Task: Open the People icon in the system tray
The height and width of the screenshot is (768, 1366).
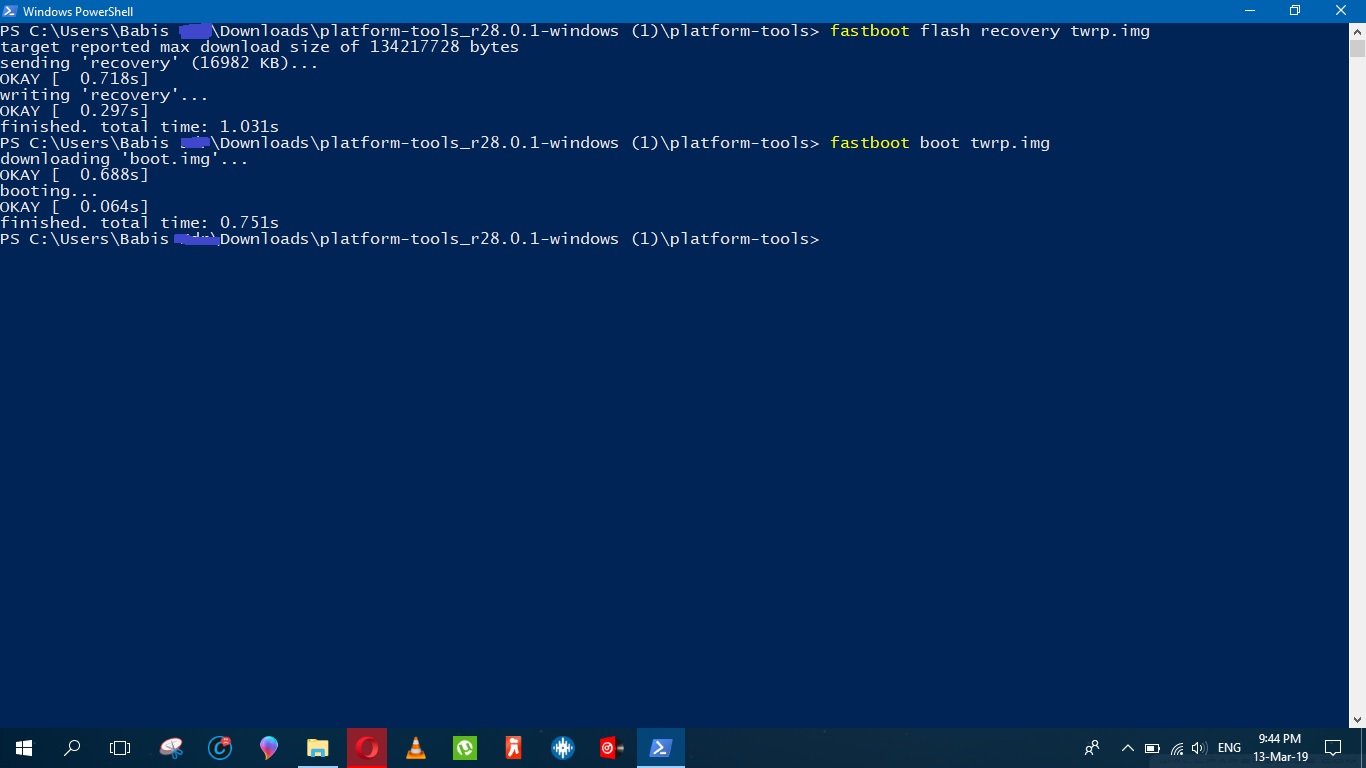Action: pyautogui.click(x=1092, y=748)
